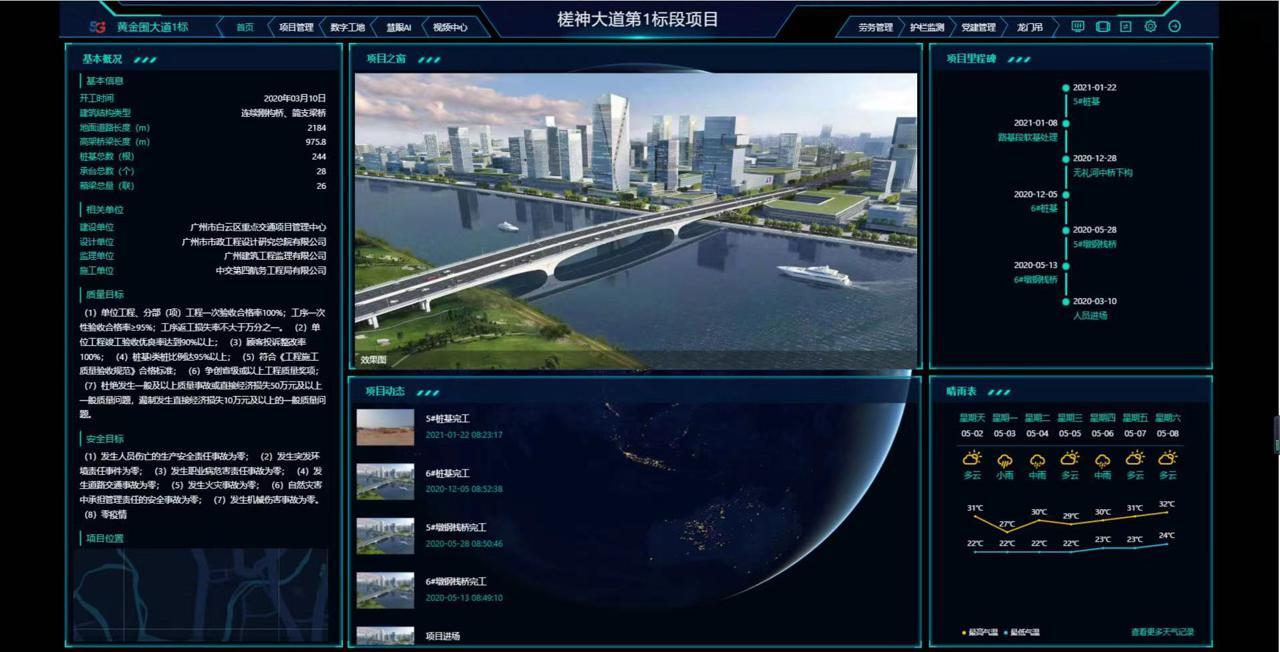The width and height of the screenshot is (1280, 652).
Task: Select the 2020-12-05 6#桩基 milestone dot
Action: [x=1066, y=195]
